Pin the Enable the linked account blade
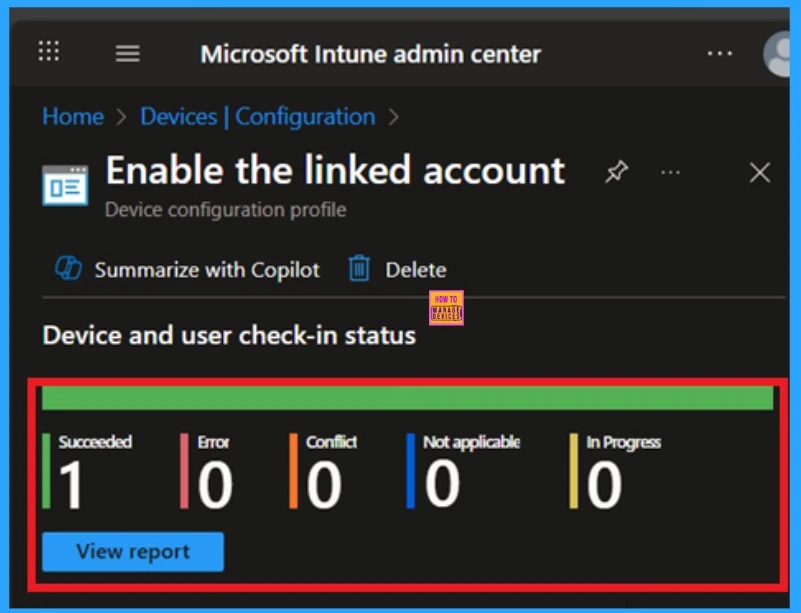The width and height of the screenshot is (801, 613). (617, 172)
